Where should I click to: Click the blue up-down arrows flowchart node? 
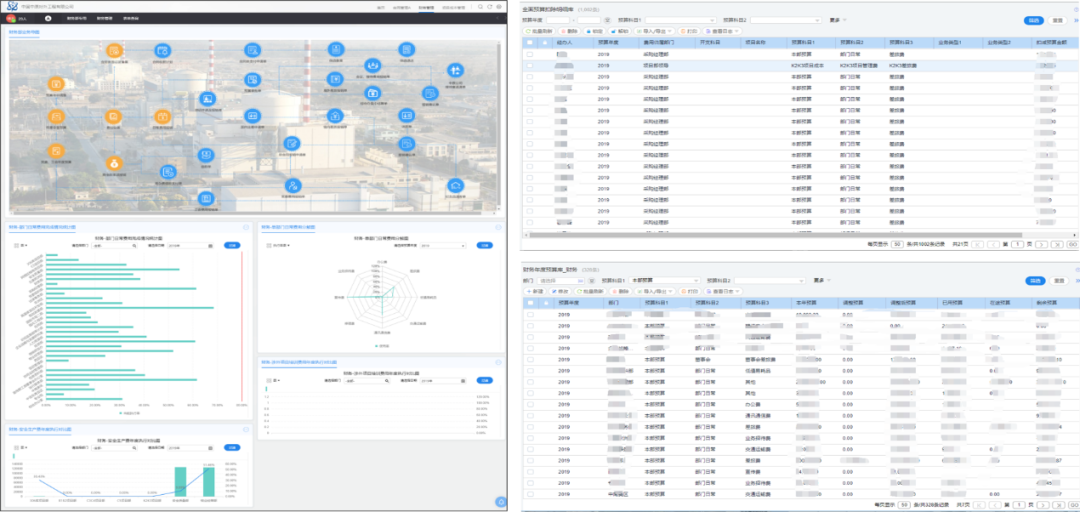(x=455, y=69)
